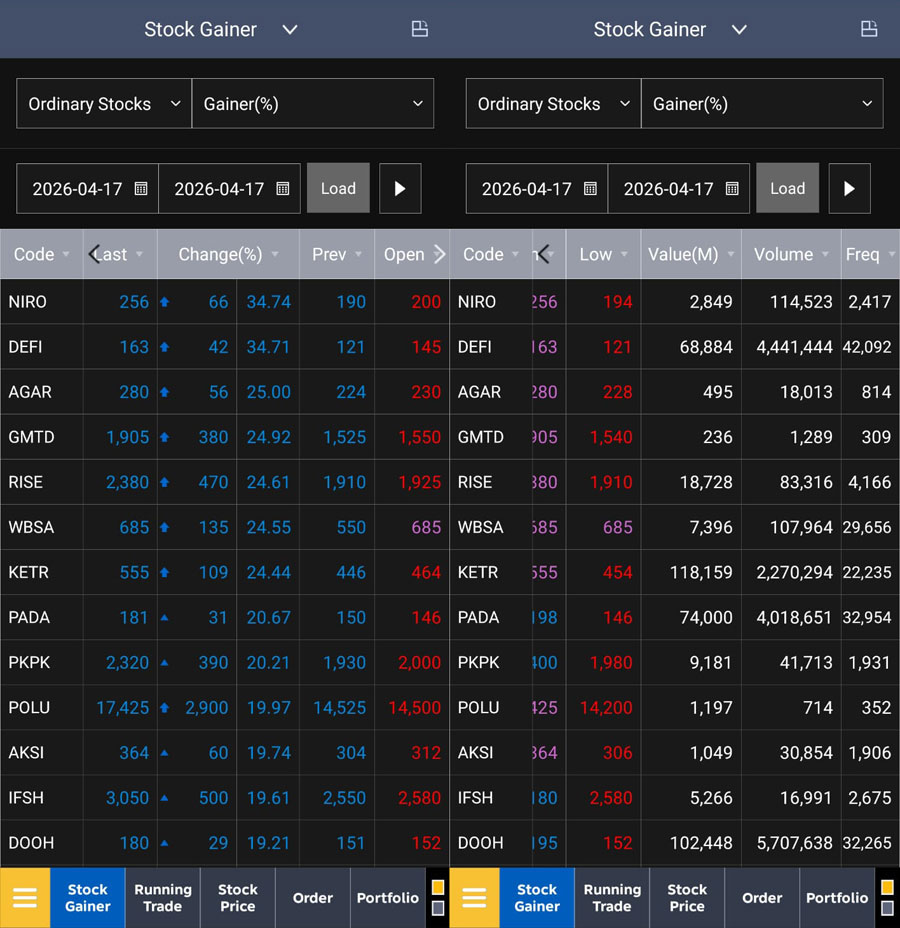The width and height of the screenshot is (900, 928).
Task: Switch to the Portfolio tab
Action: 388,898
